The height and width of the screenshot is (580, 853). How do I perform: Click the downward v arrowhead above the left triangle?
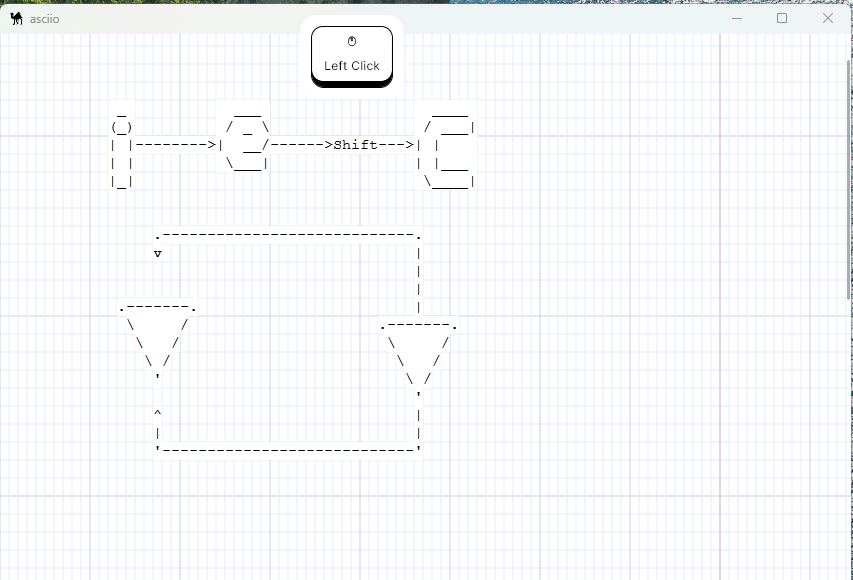[157, 253]
